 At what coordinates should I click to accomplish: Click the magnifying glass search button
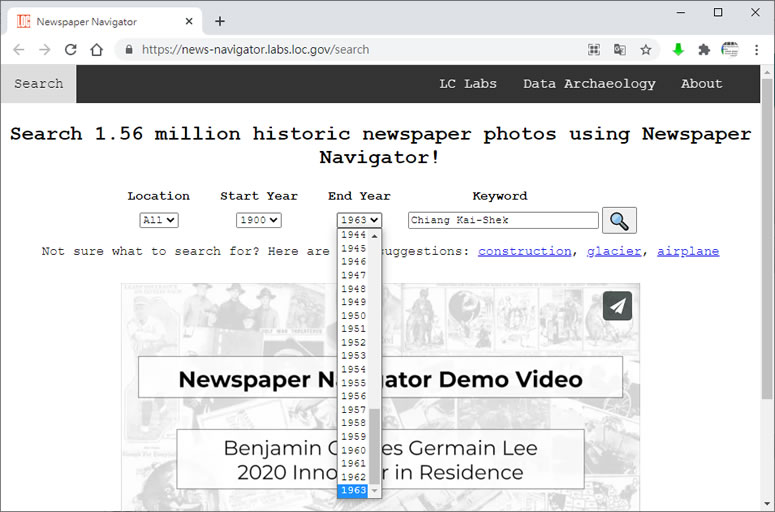[619, 220]
